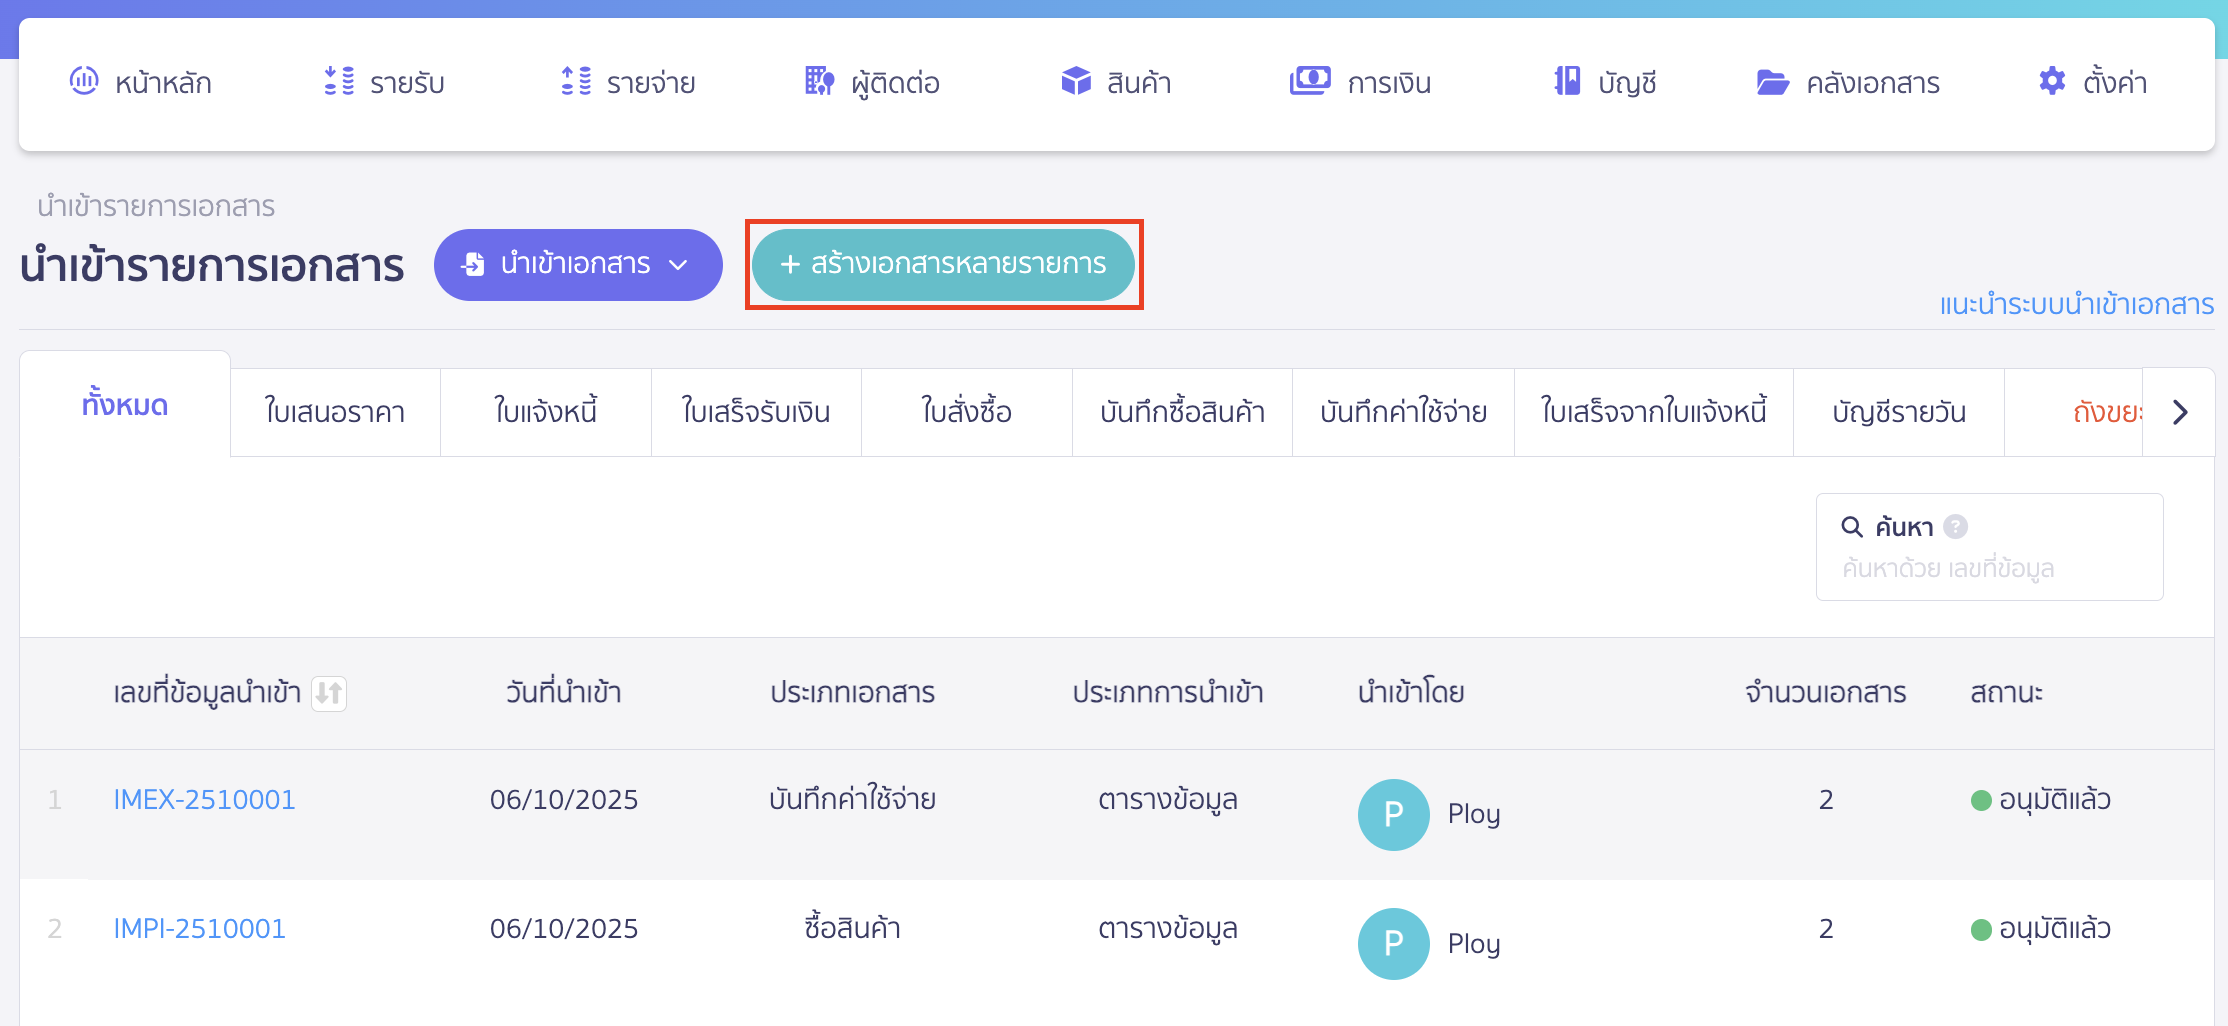The width and height of the screenshot is (2228, 1026).
Task: Open the รายจ่าย expenses icon
Action: click(x=576, y=82)
